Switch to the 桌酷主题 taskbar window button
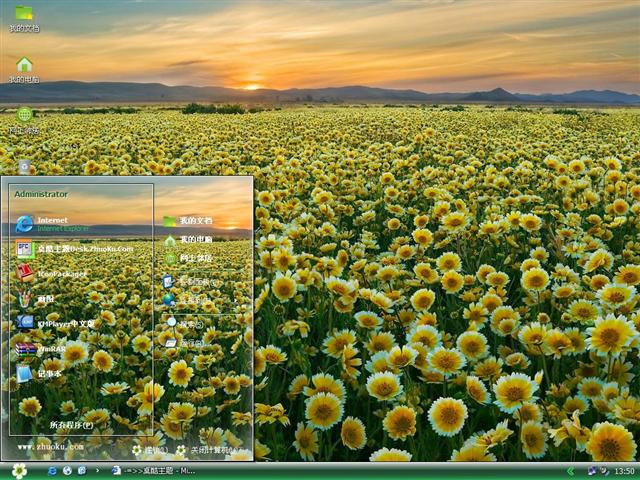Screen dimensions: 640x480 (160, 470)
